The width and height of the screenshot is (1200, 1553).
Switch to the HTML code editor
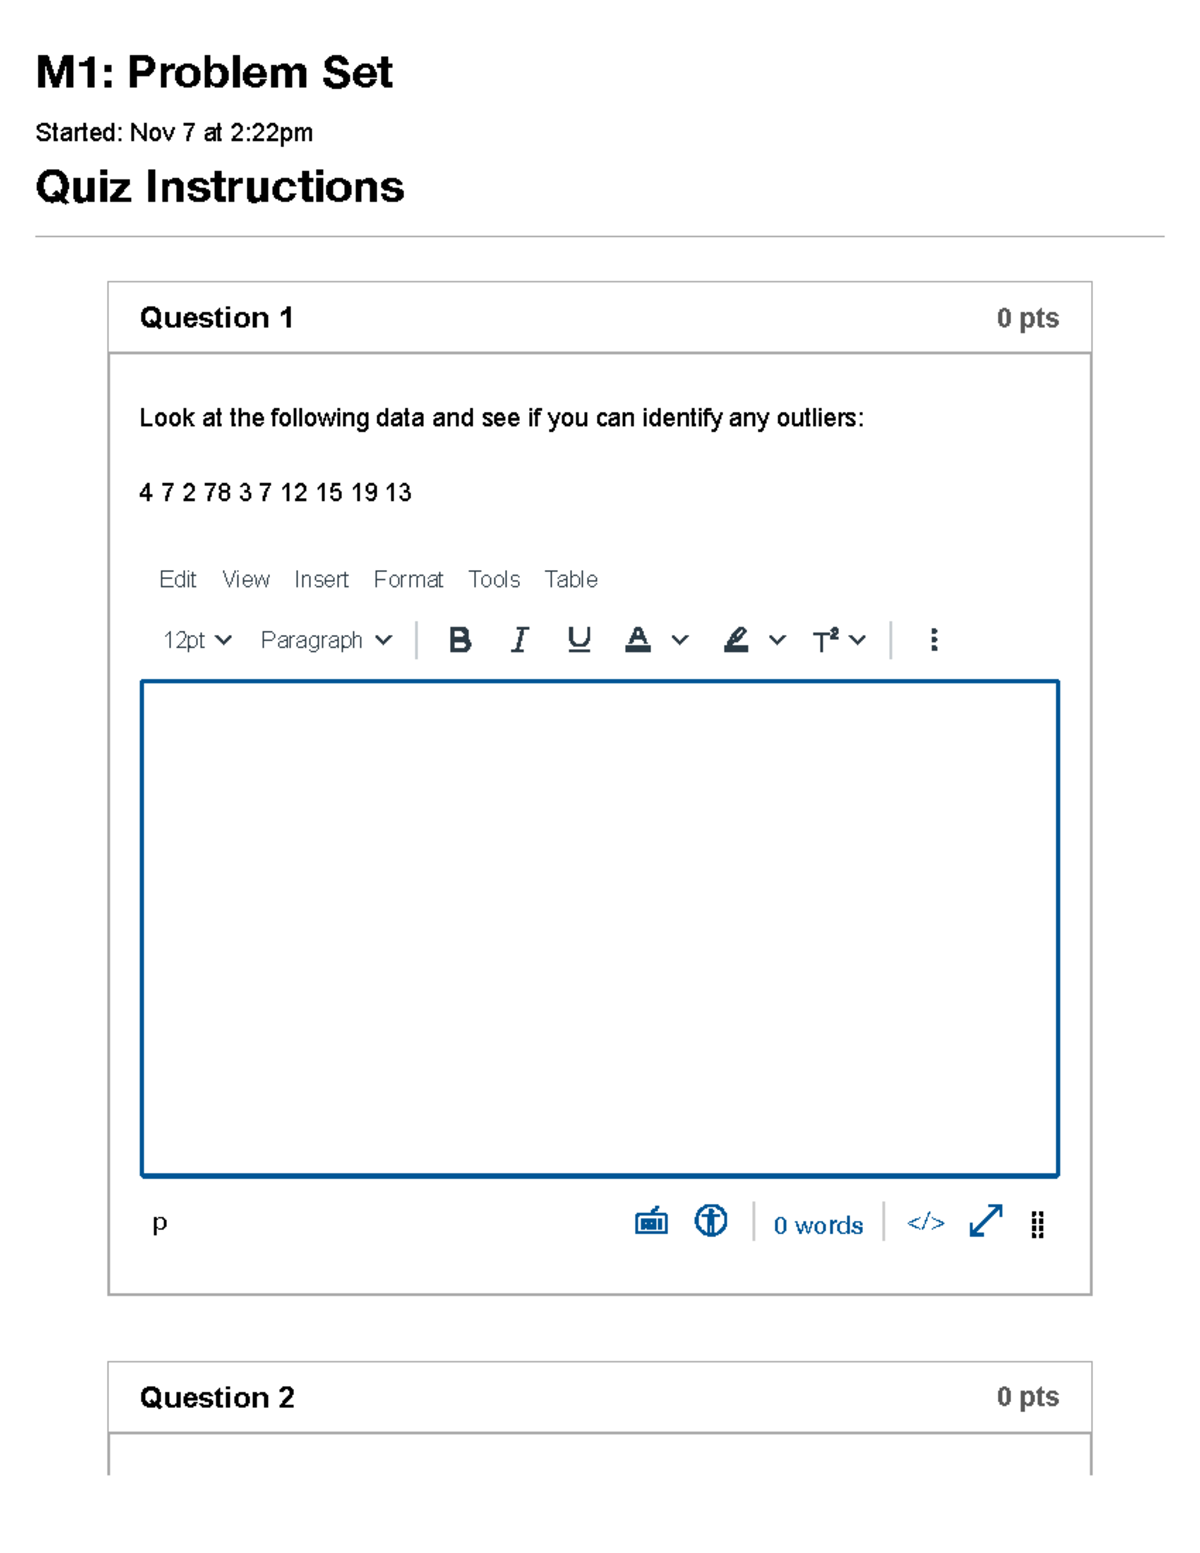tap(925, 1222)
